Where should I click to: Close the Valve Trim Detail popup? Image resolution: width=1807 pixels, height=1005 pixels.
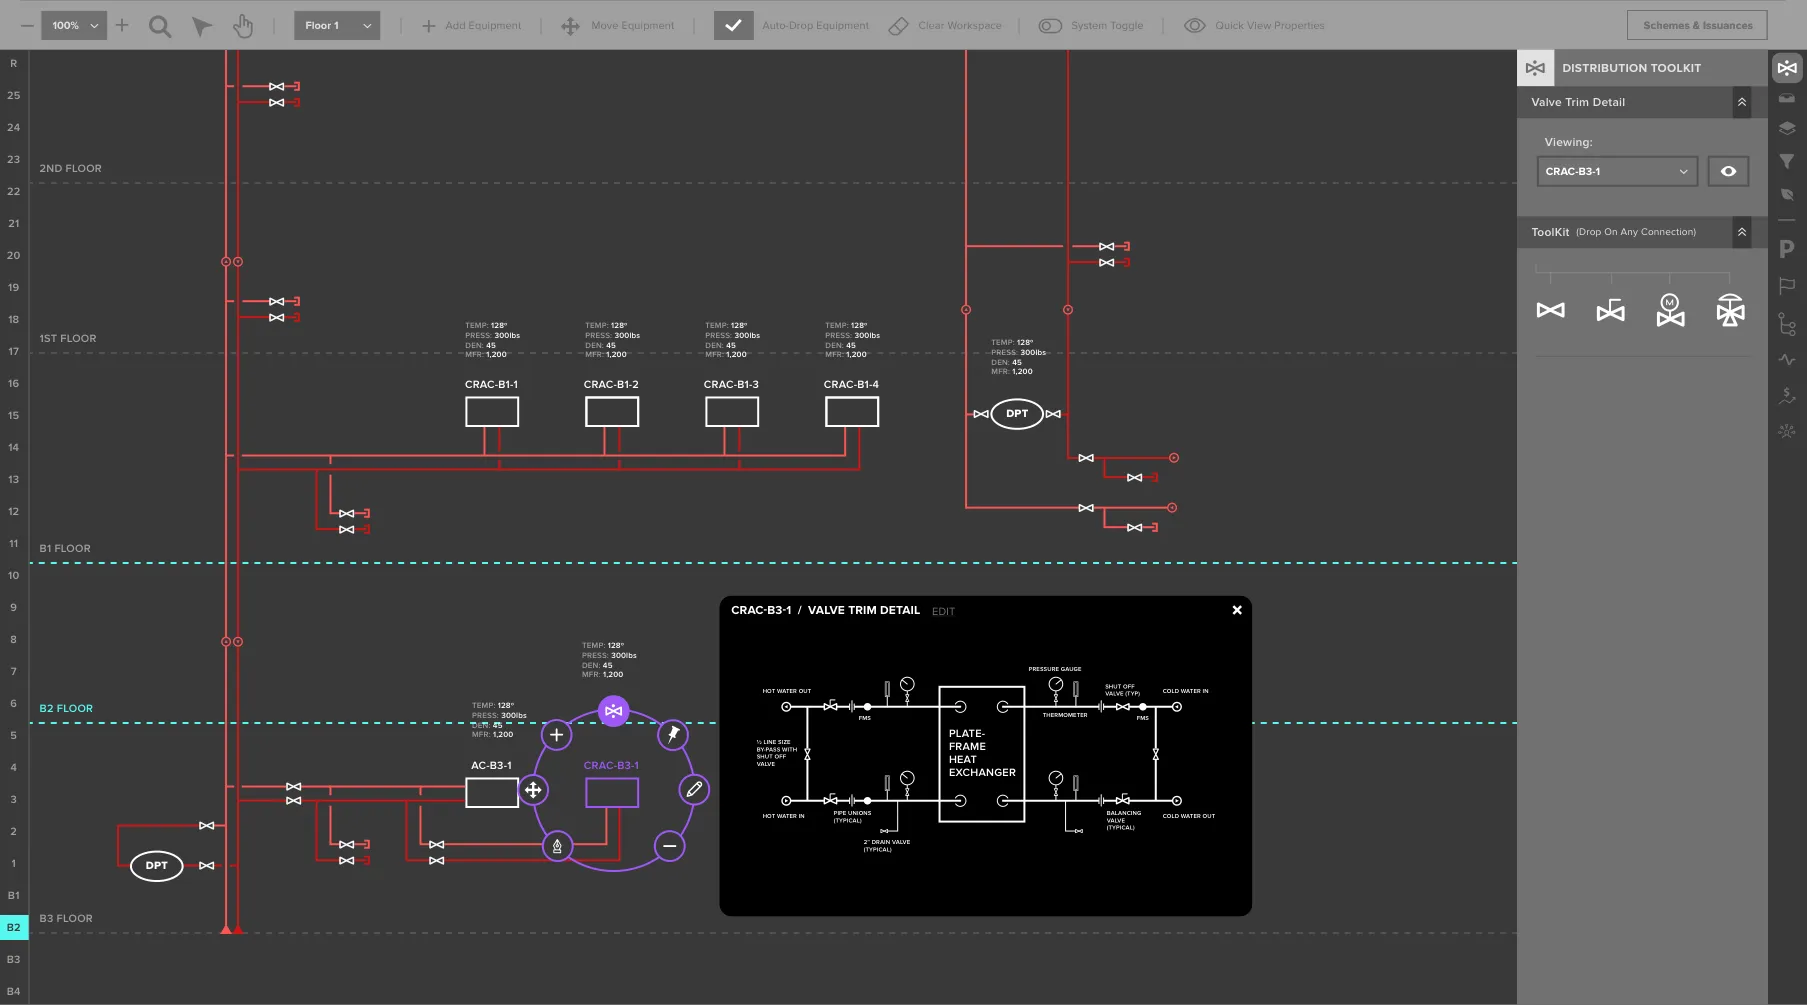pyautogui.click(x=1237, y=610)
